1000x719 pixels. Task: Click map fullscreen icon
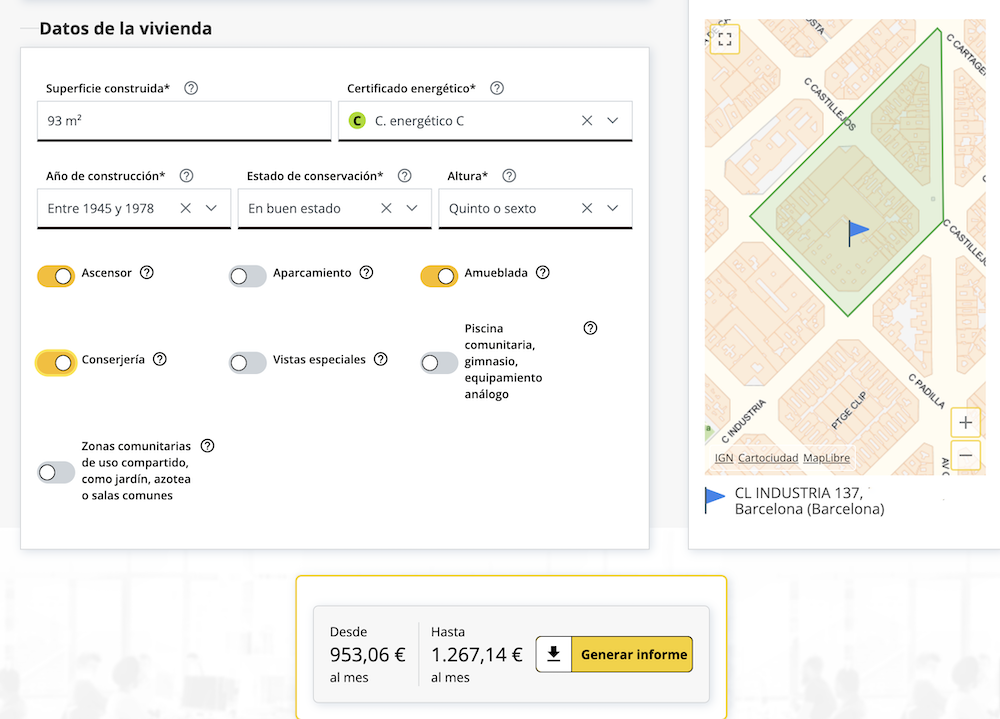coord(725,39)
